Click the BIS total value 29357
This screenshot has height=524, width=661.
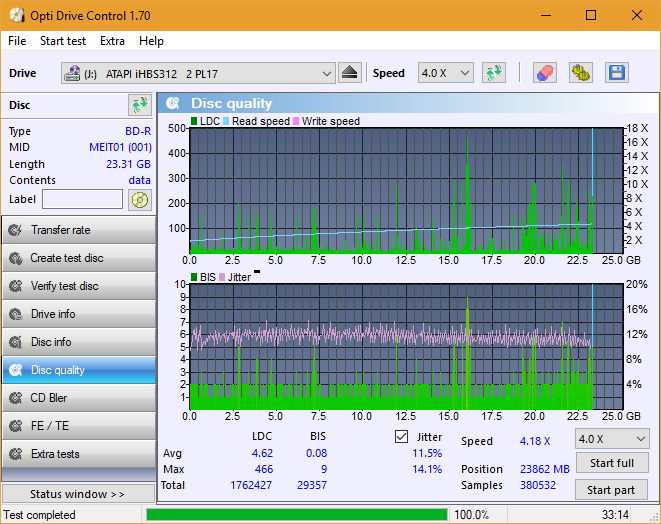click(x=312, y=485)
